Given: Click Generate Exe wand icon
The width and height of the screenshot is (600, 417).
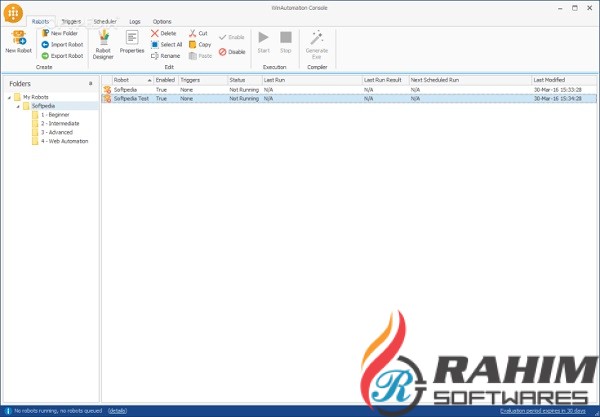Looking at the screenshot, I should (317, 38).
